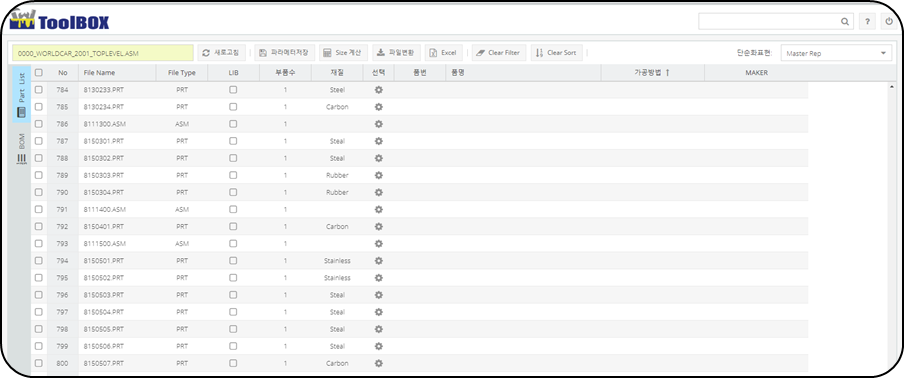Toggle the select-all header checkbox

39,73
